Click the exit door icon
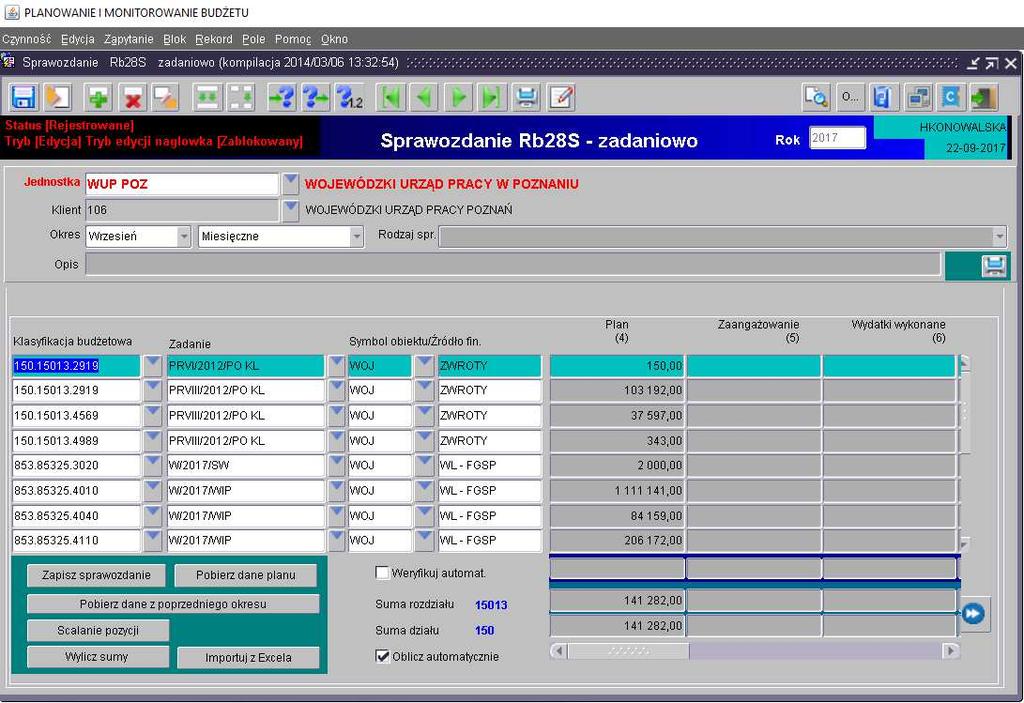 pos(984,98)
